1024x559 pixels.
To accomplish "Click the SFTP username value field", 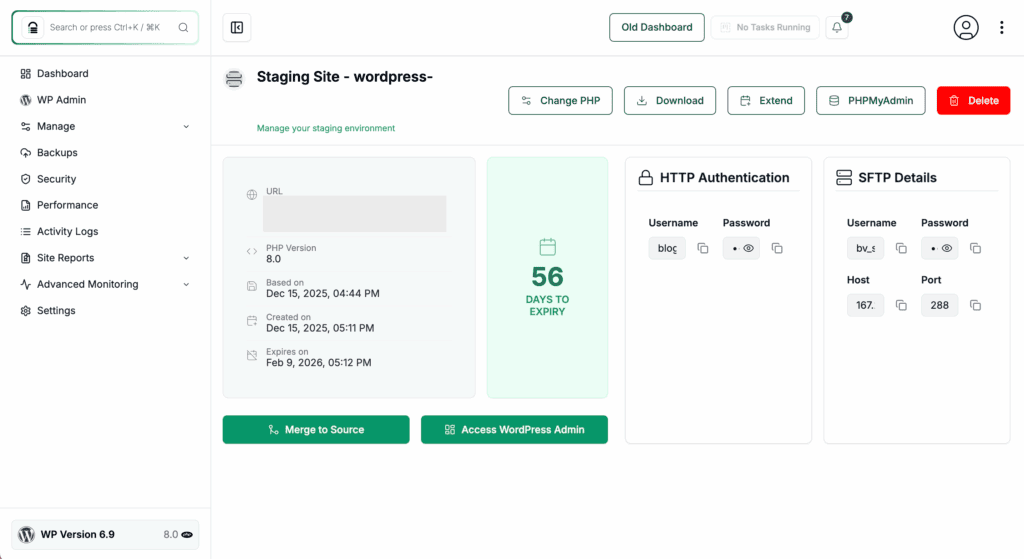I will click(x=865, y=248).
